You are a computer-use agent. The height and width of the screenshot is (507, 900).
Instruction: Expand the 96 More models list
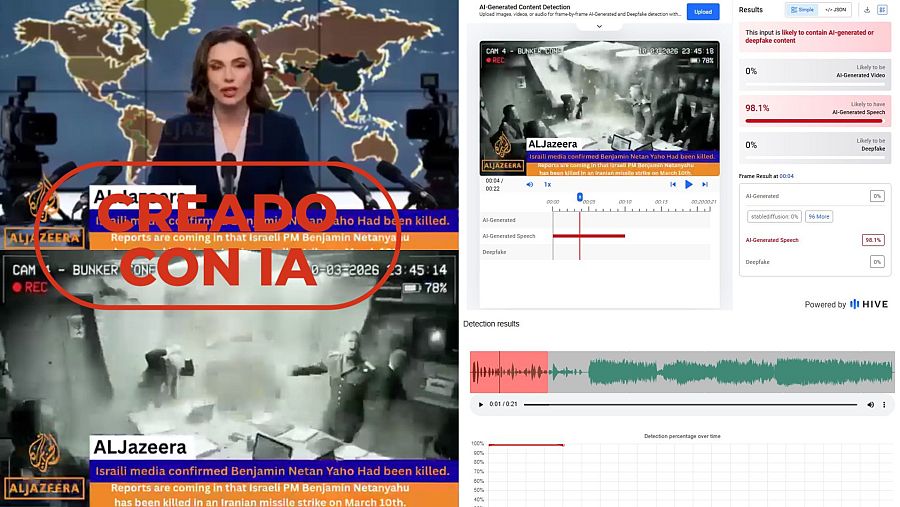pyautogui.click(x=819, y=216)
